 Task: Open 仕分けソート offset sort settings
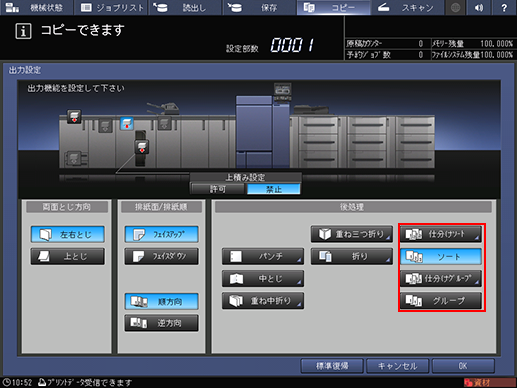click(441, 234)
